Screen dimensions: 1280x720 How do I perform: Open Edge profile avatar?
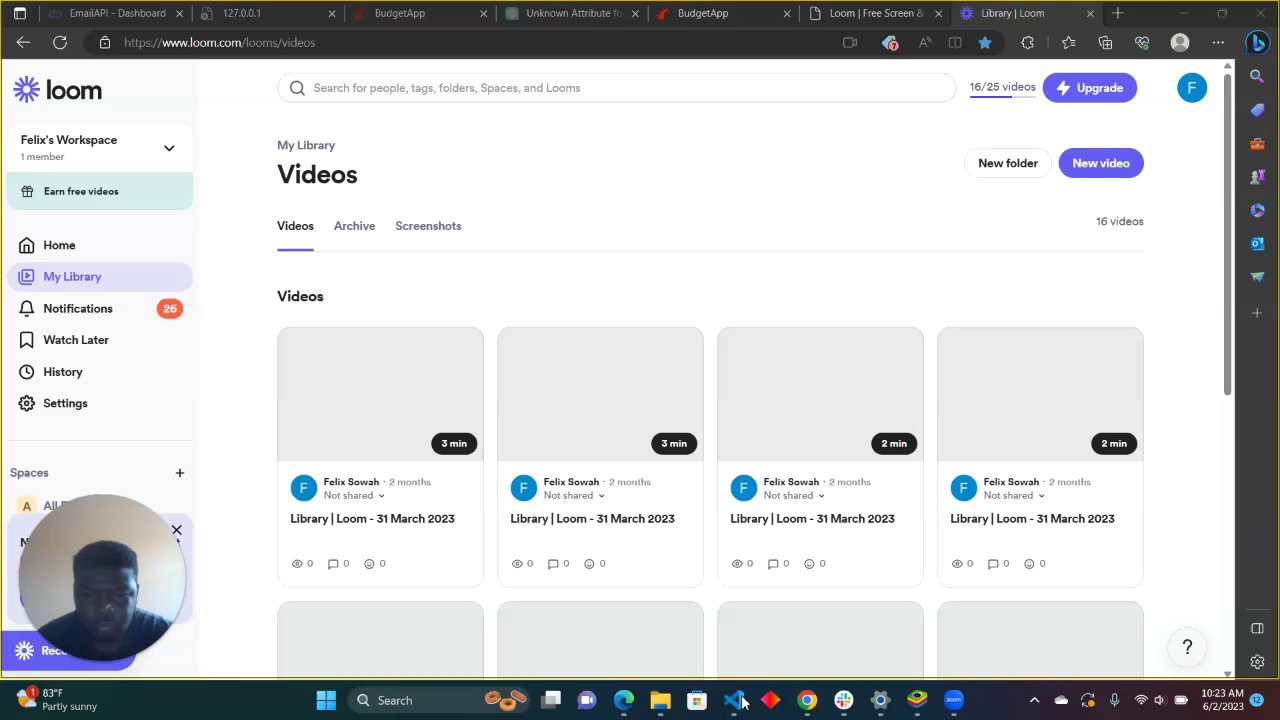(1180, 43)
